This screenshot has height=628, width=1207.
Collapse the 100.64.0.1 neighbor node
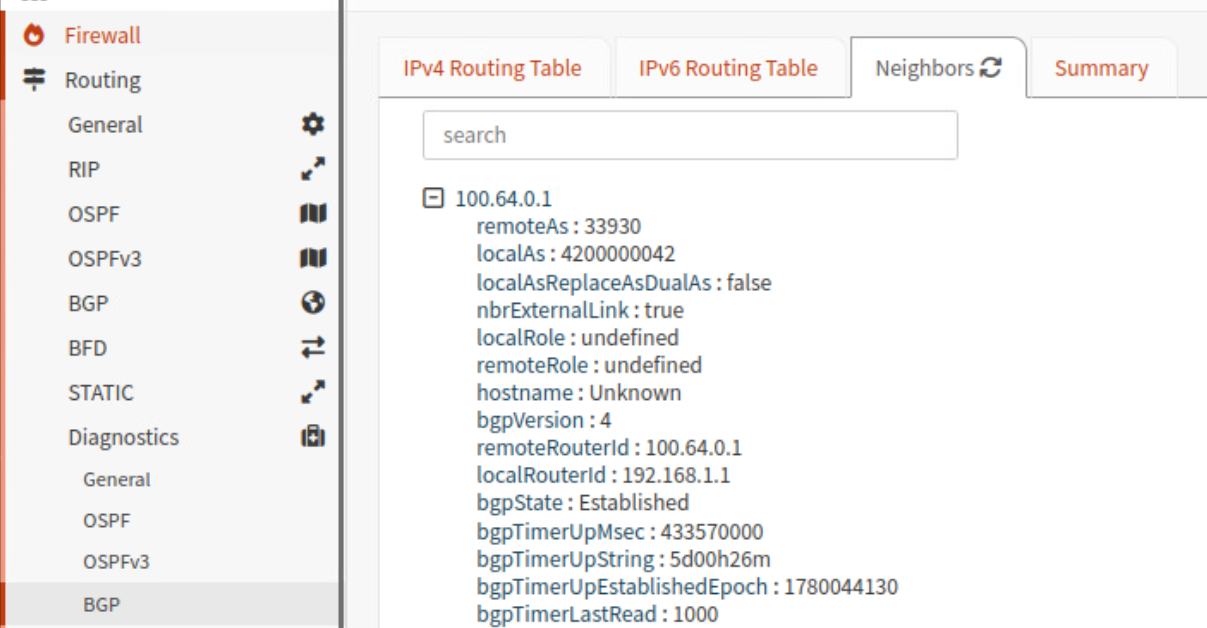click(432, 198)
